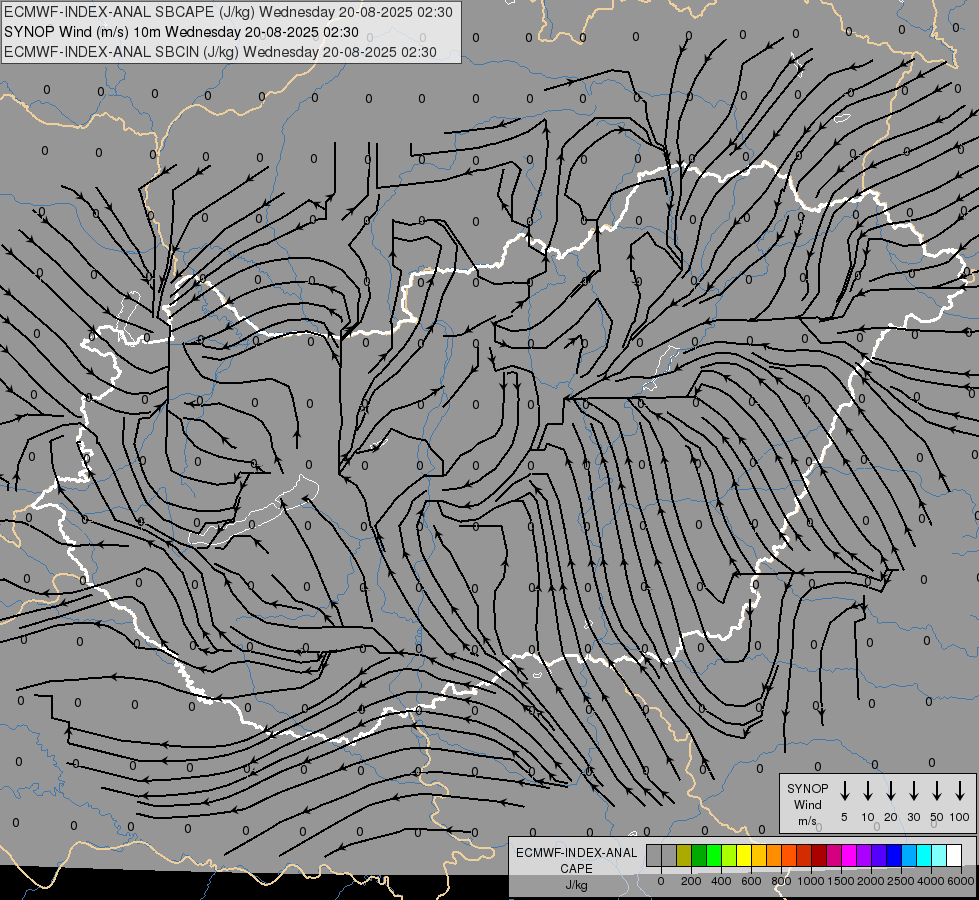Click the 30 value in wind legend

click(913, 817)
